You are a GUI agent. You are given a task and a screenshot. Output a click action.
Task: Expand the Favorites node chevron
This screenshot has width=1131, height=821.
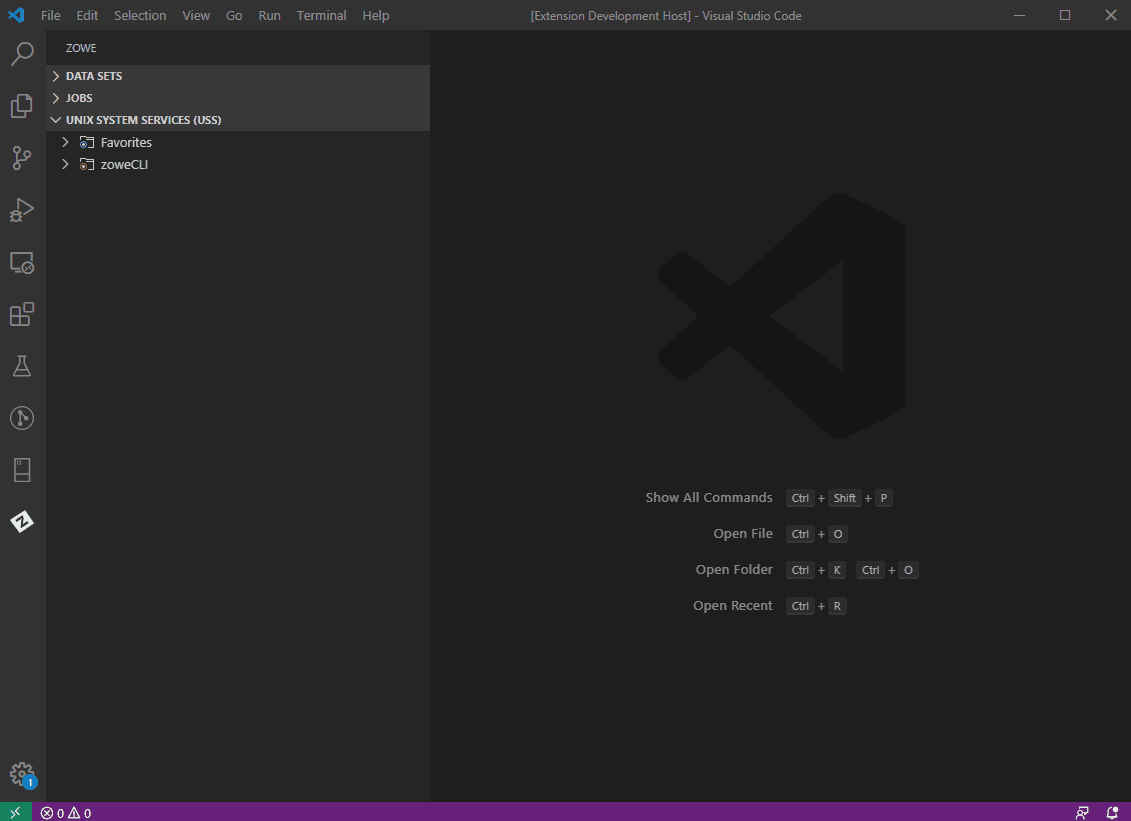(x=66, y=142)
